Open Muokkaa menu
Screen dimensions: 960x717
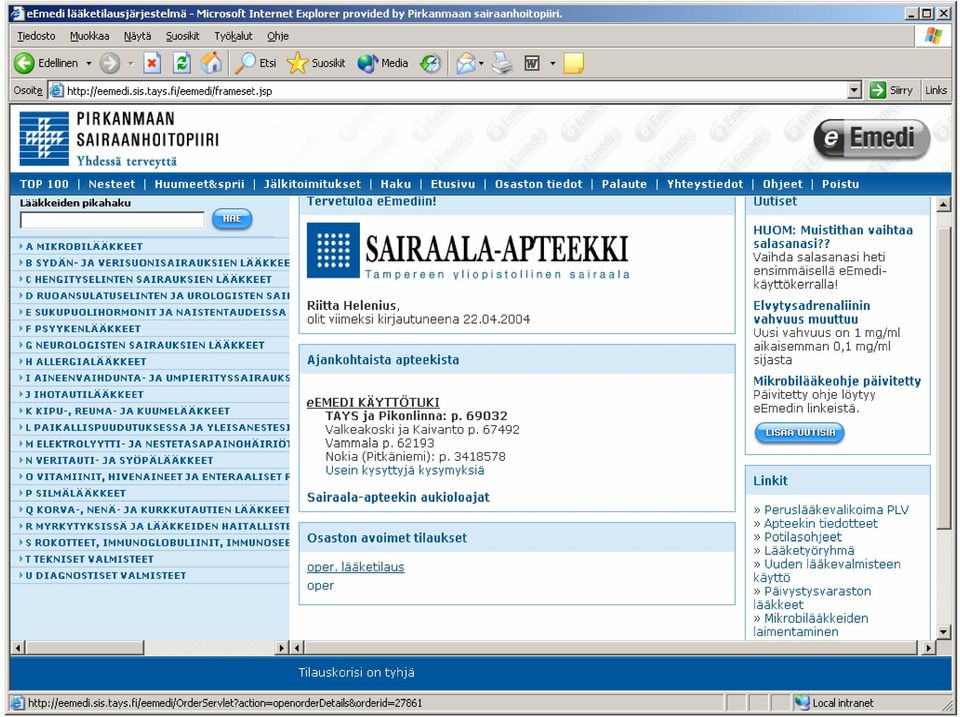(89, 36)
